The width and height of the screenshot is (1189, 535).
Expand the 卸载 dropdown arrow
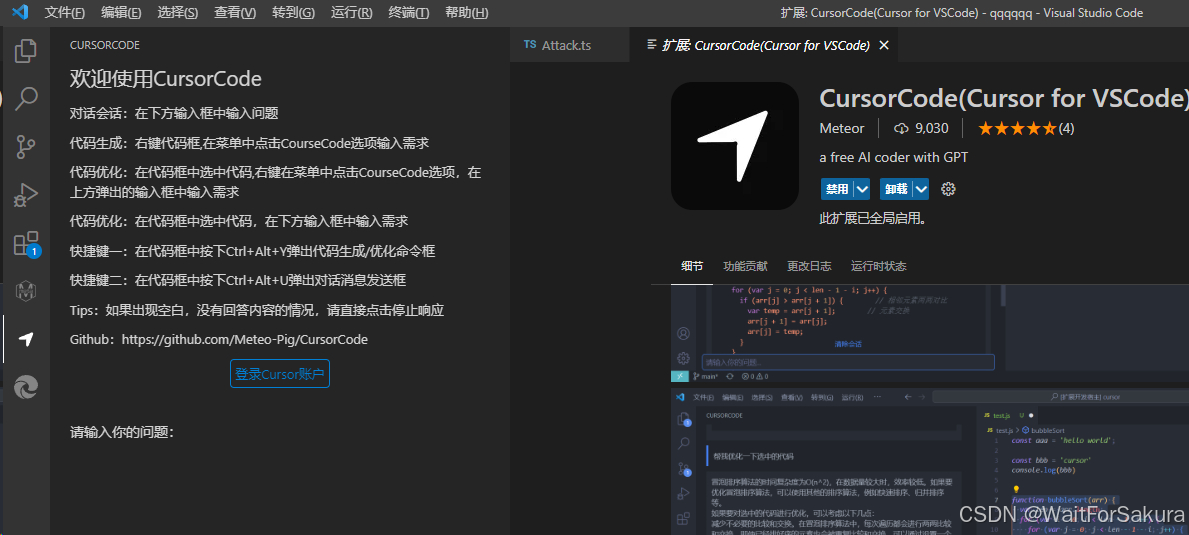[x=921, y=189]
